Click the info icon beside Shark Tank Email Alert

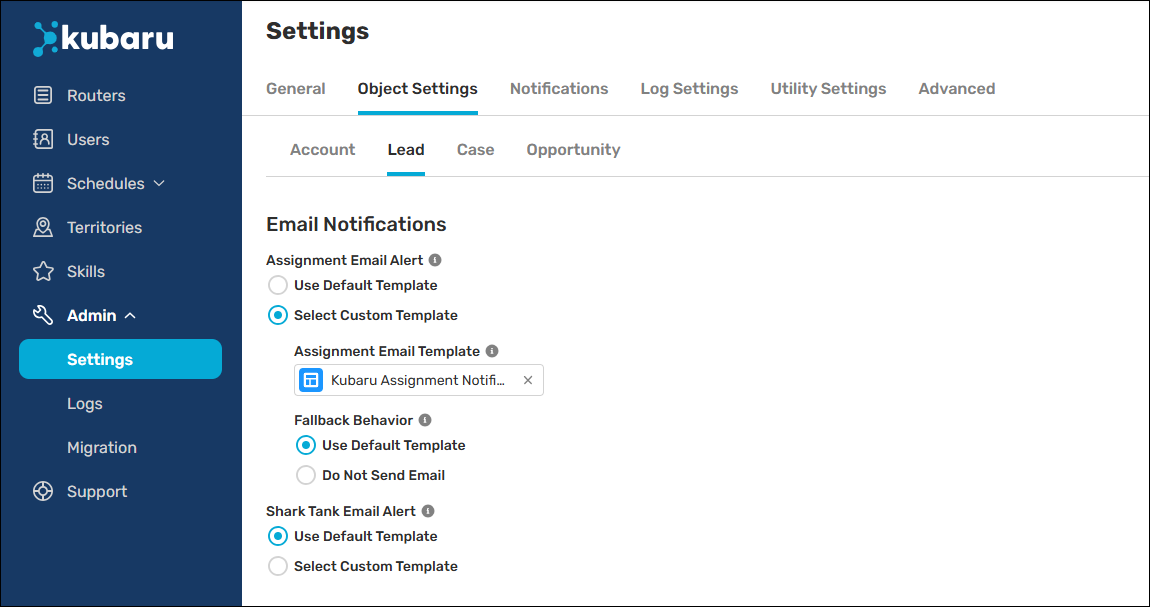tap(428, 511)
